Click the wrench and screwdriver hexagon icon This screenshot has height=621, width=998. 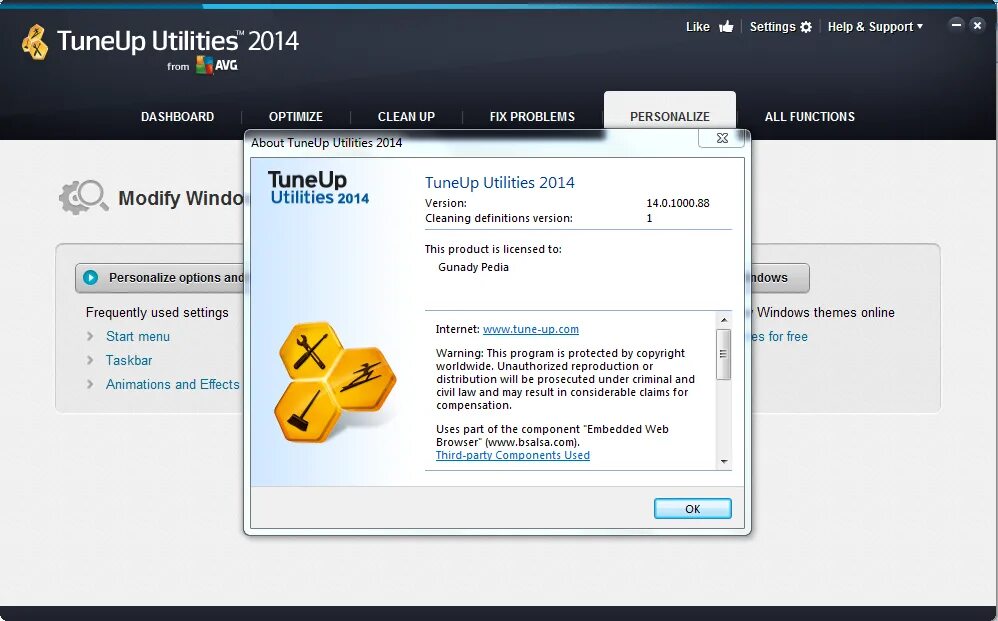311,351
